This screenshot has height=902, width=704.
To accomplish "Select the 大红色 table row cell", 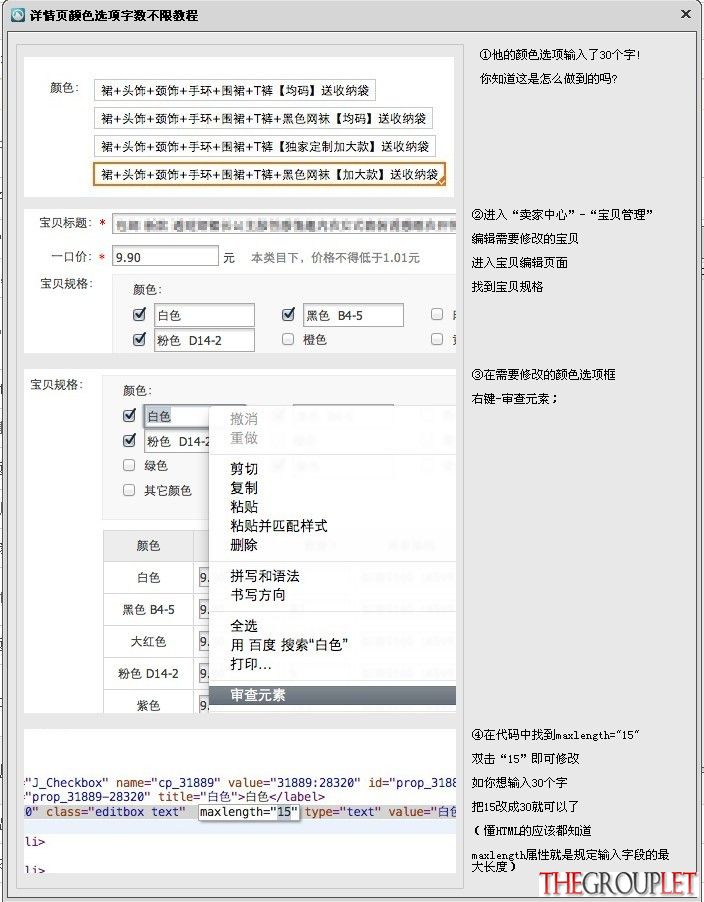I will point(148,641).
